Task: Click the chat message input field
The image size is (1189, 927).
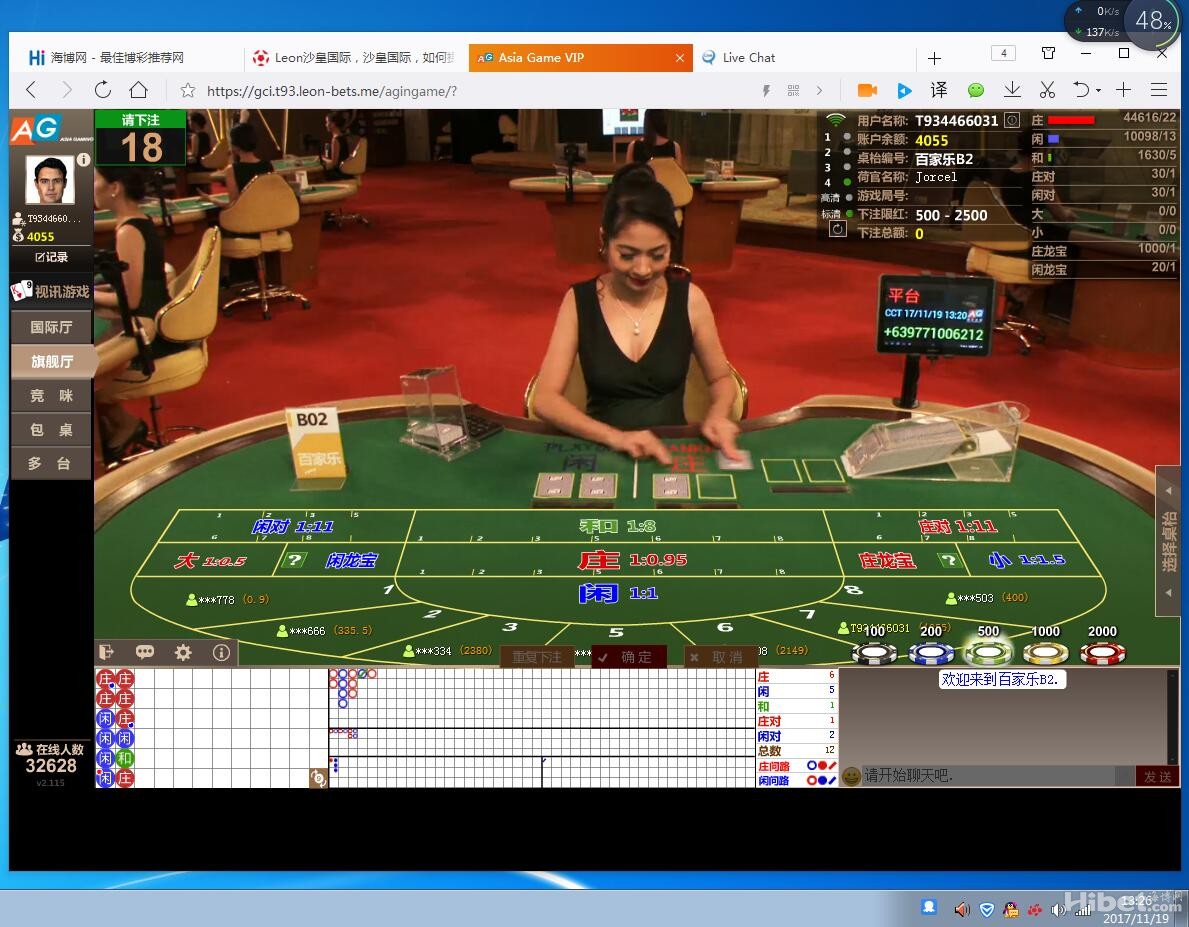Action: (985, 776)
